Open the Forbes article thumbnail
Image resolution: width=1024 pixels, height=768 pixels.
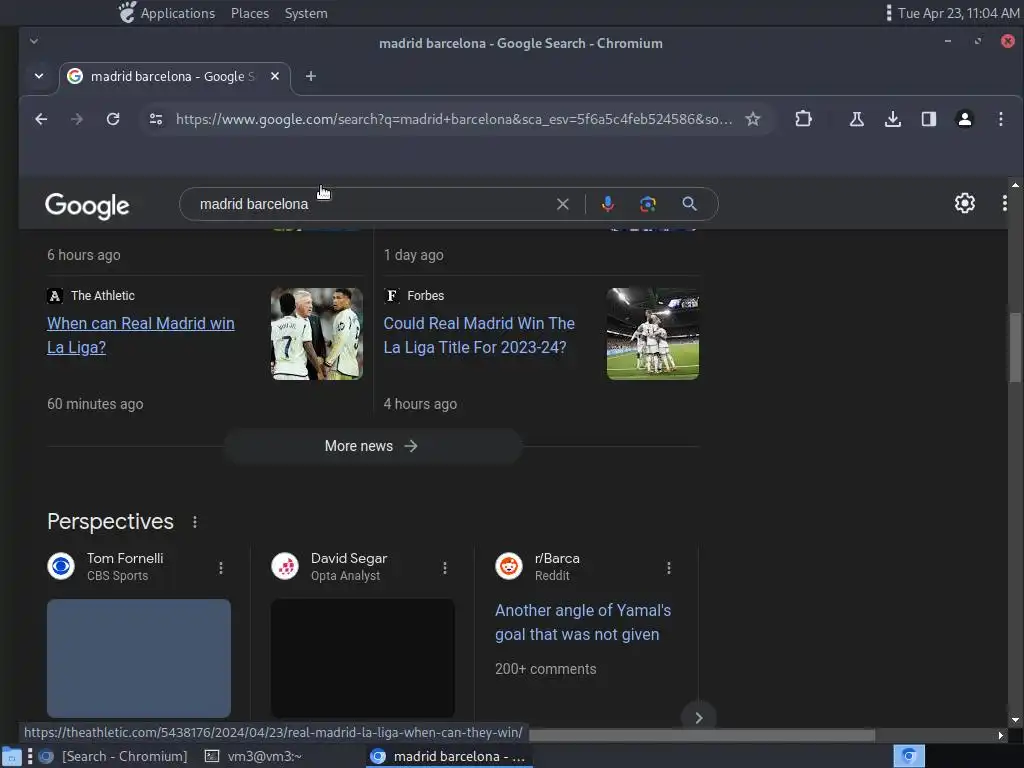pos(652,334)
